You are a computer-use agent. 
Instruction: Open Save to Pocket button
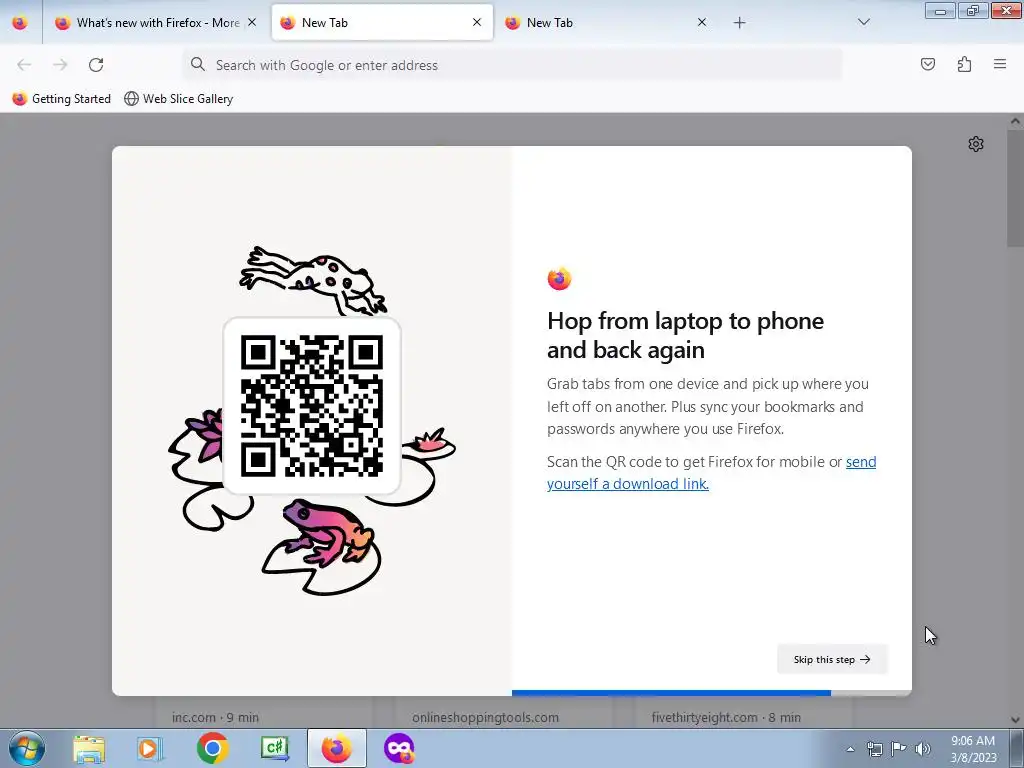[x=928, y=64]
